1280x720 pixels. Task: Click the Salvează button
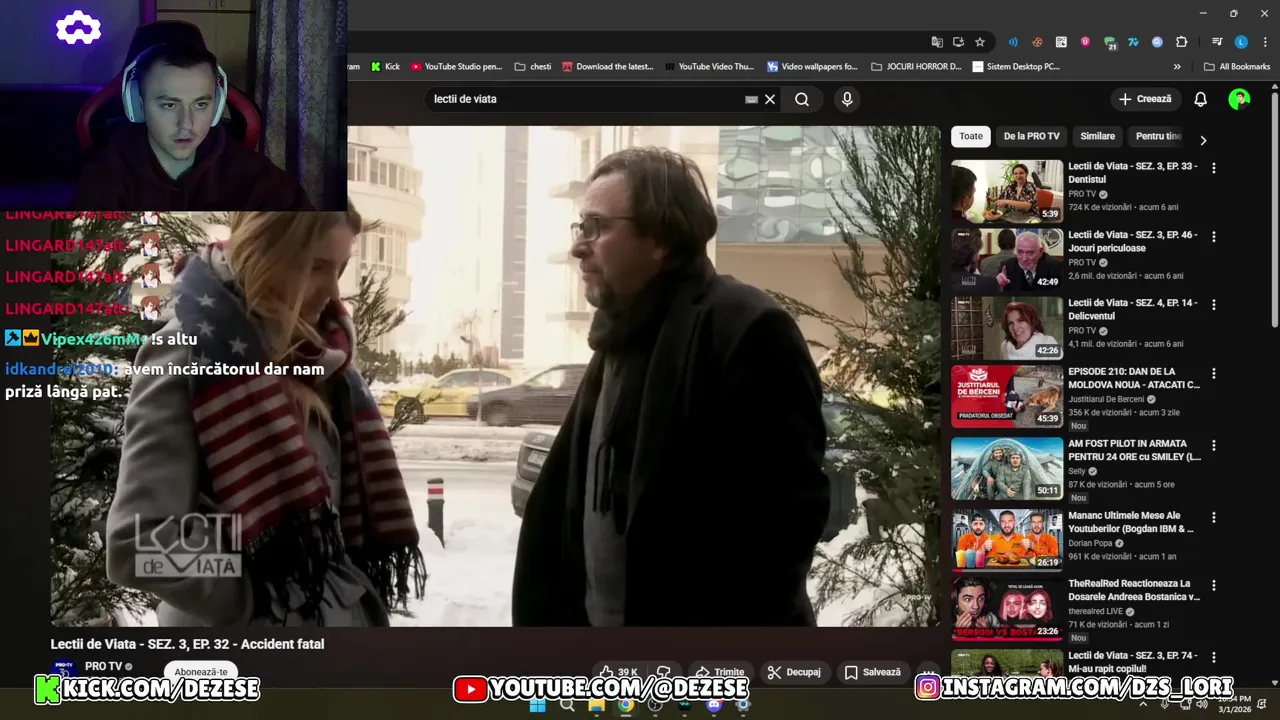[872, 672]
